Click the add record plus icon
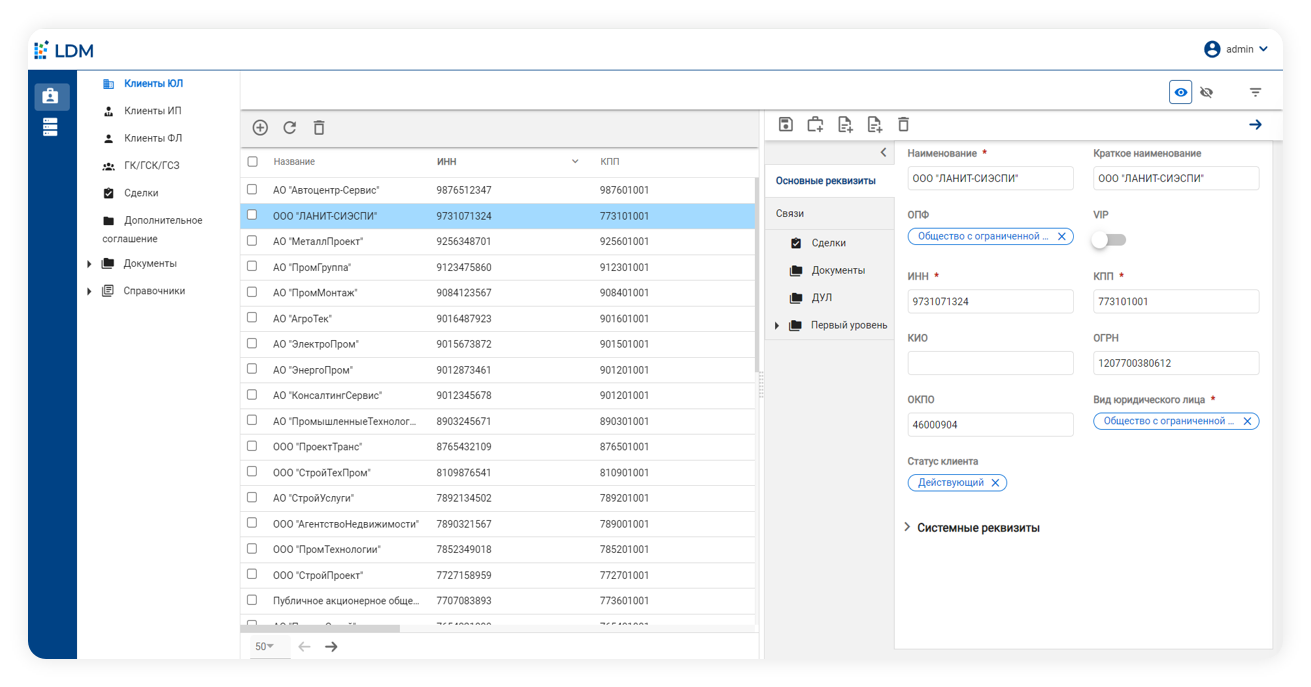The width and height of the screenshot is (1311, 687). [260, 128]
